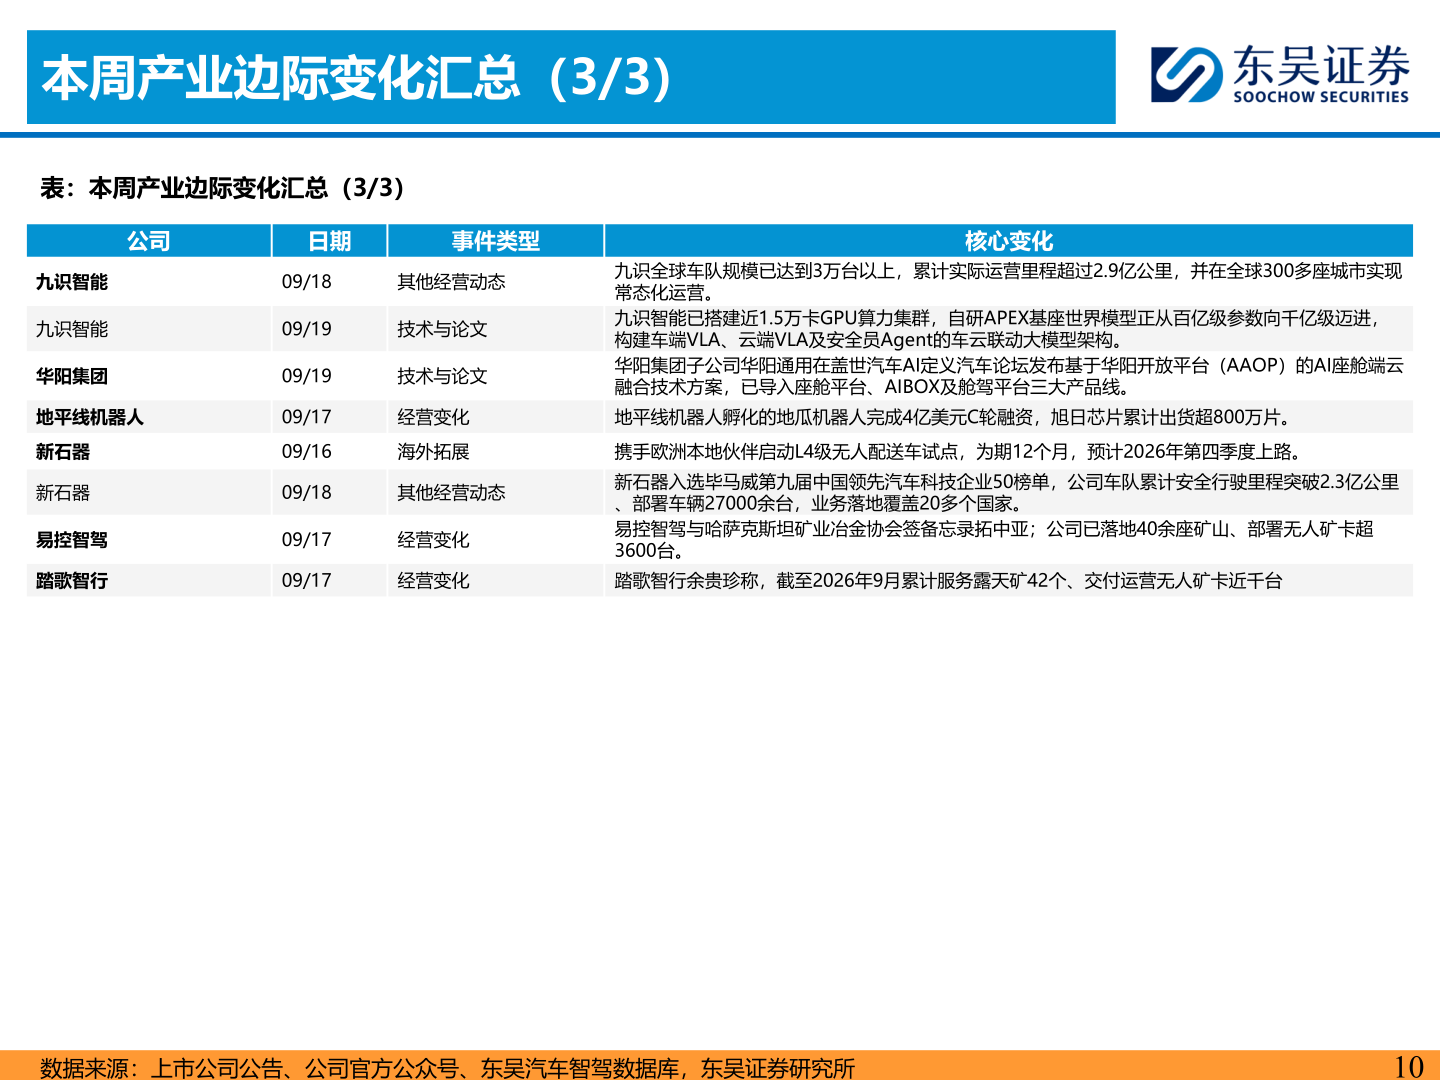Select the 事件类型 column header
The image size is (1440, 1080).
click(x=496, y=241)
